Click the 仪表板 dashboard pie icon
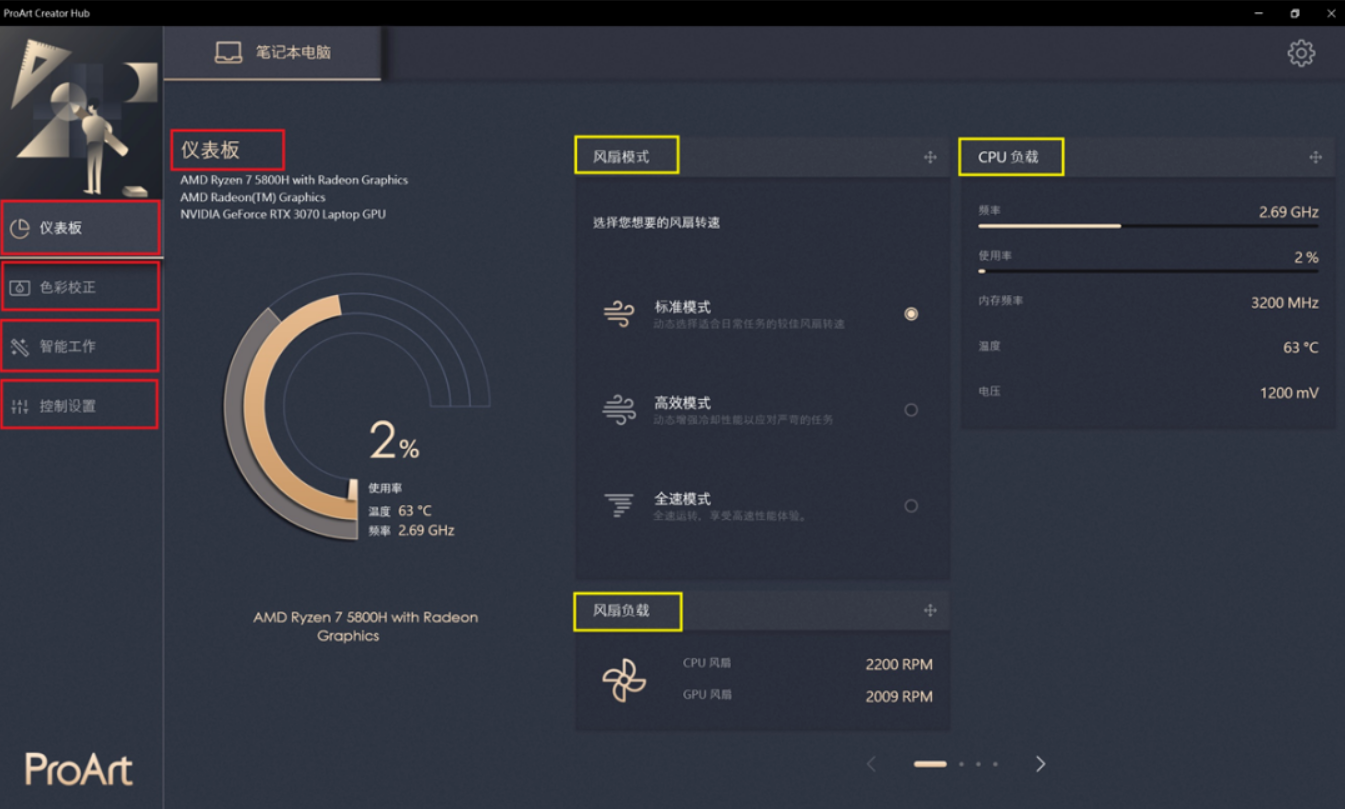The width and height of the screenshot is (1345, 809). coord(20,229)
